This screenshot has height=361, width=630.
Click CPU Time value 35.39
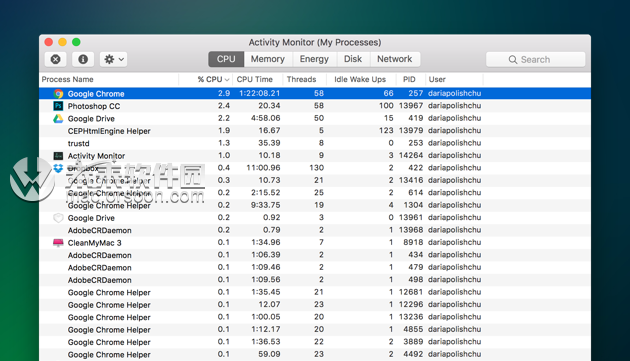coord(269,143)
